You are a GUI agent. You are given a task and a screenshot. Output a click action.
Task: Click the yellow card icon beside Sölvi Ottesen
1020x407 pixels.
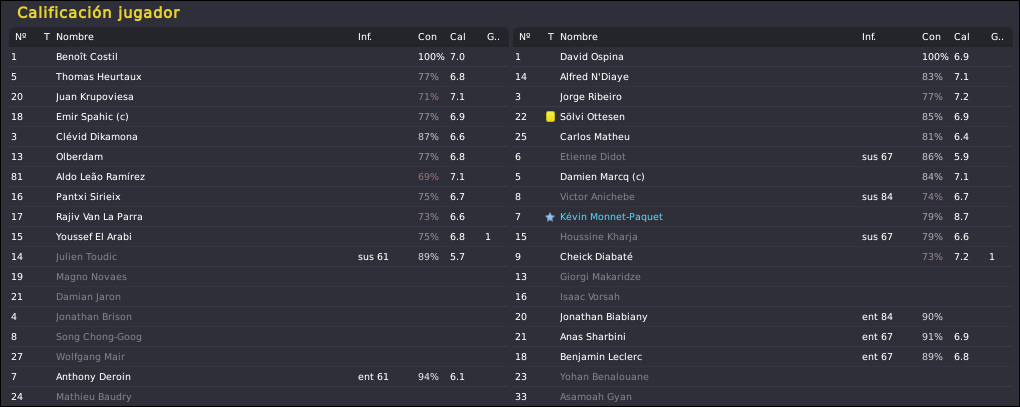pyautogui.click(x=550, y=117)
